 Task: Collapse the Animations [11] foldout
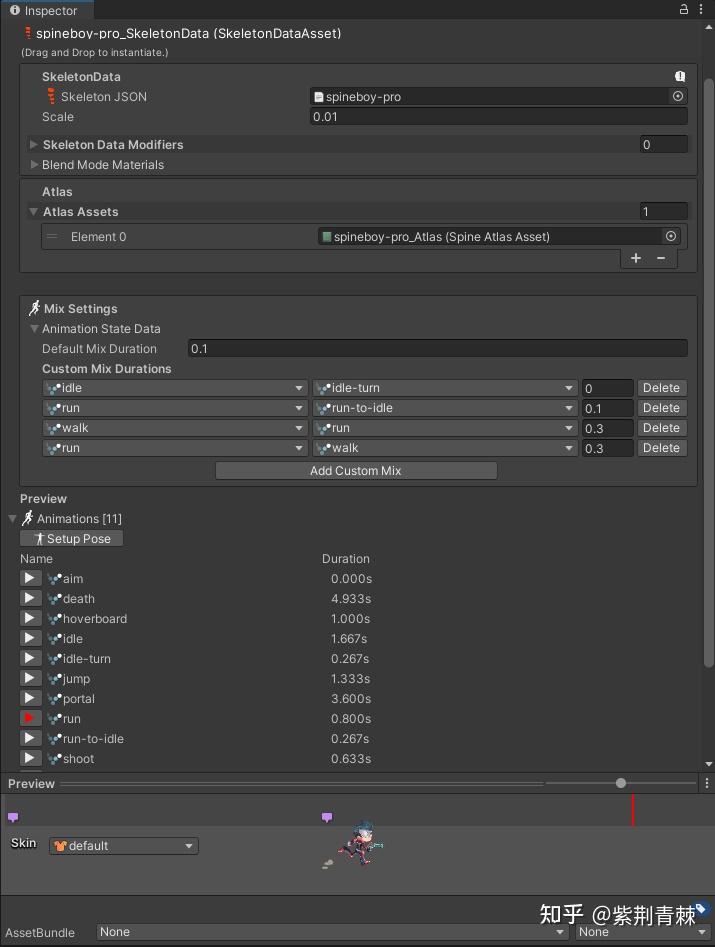13,519
